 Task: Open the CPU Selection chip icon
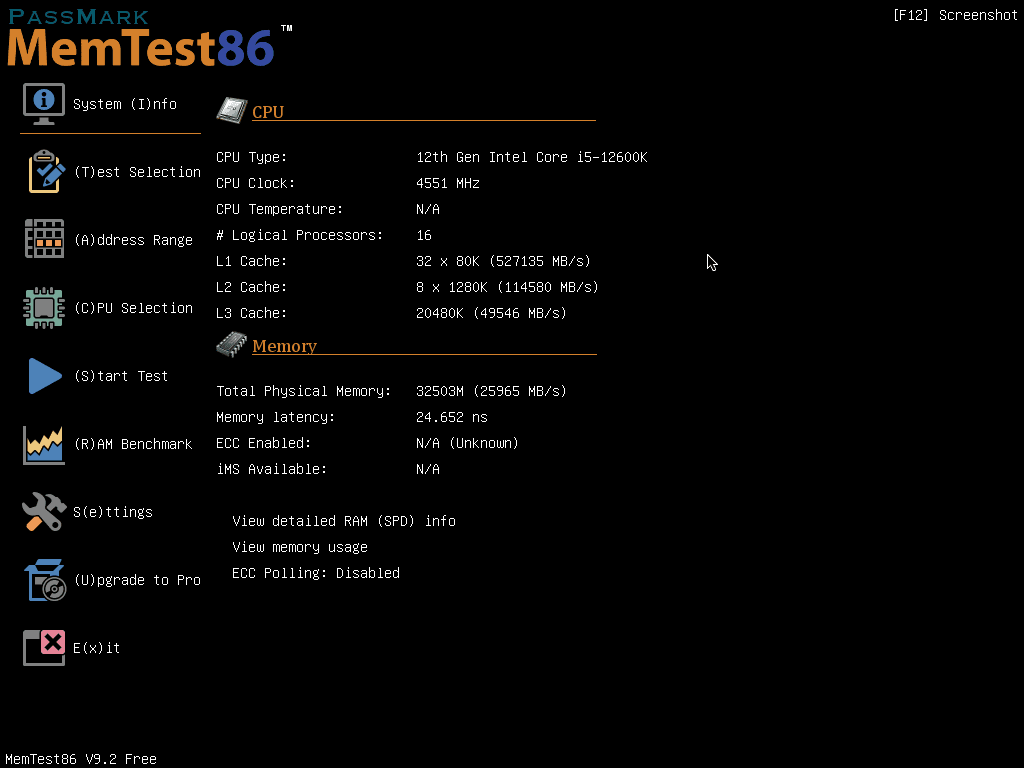(x=44, y=308)
